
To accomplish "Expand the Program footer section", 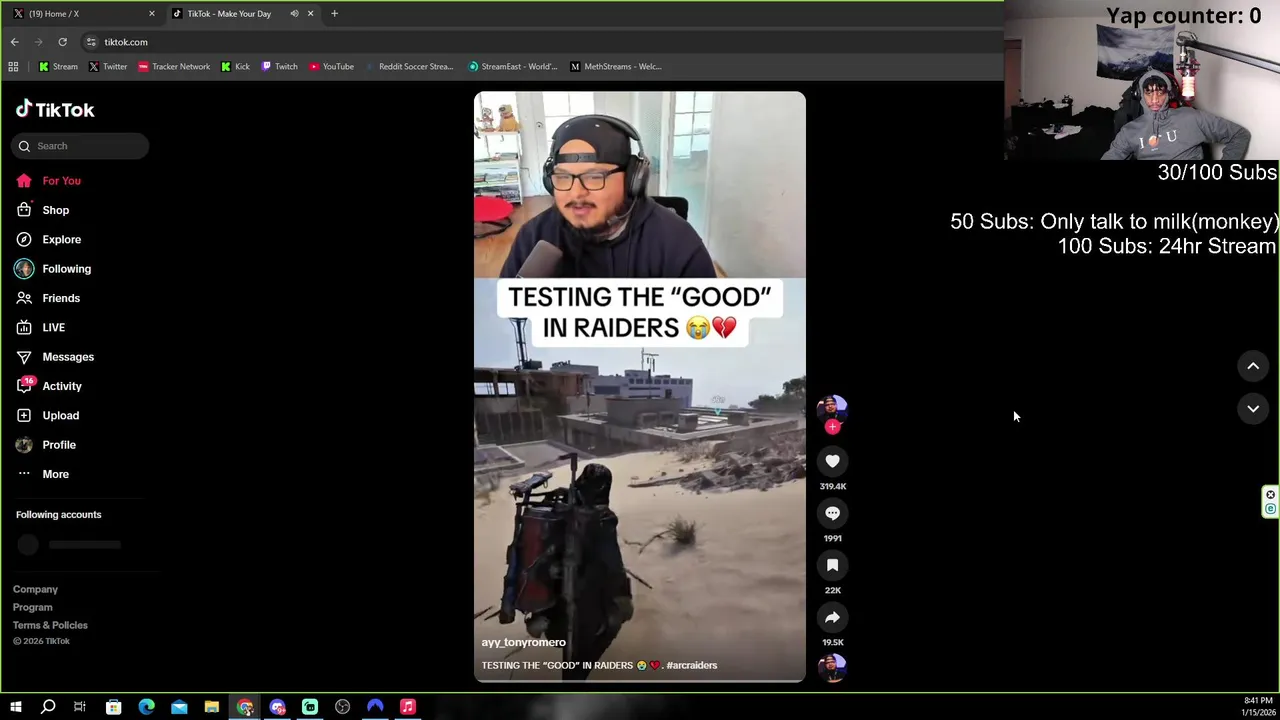I will [32, 607].
